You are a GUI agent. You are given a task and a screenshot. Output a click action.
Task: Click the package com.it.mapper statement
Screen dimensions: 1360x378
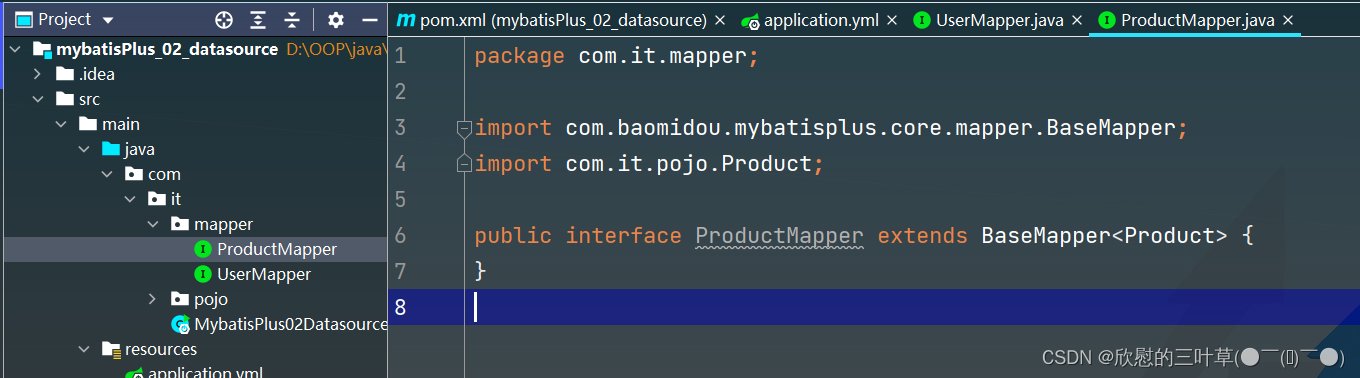click(617, 56)
